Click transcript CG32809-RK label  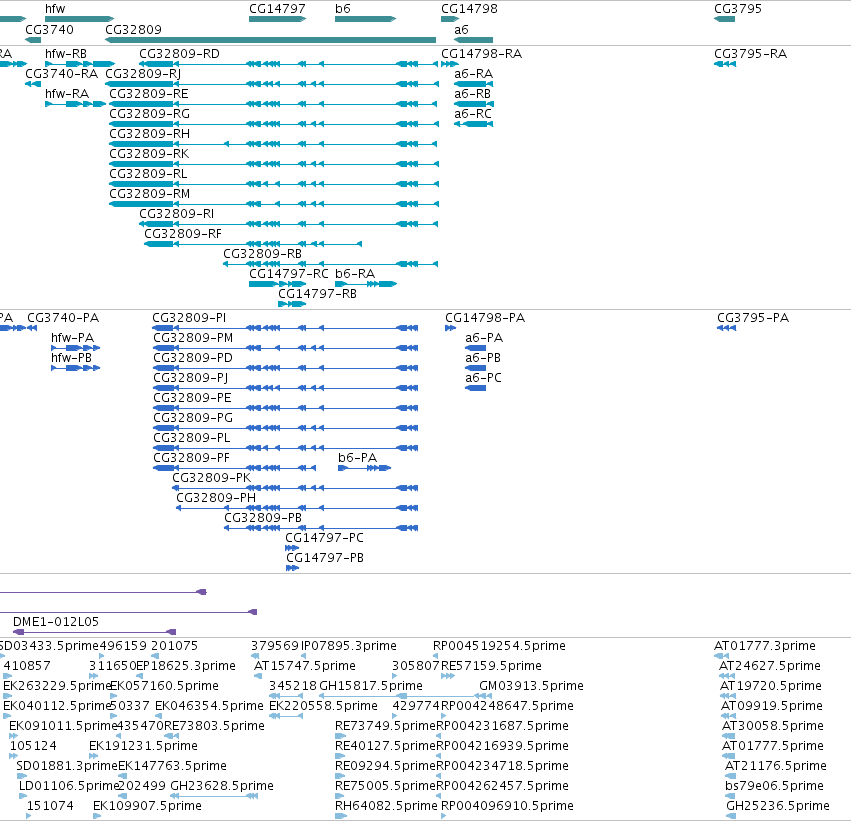(x=149, y=154)
